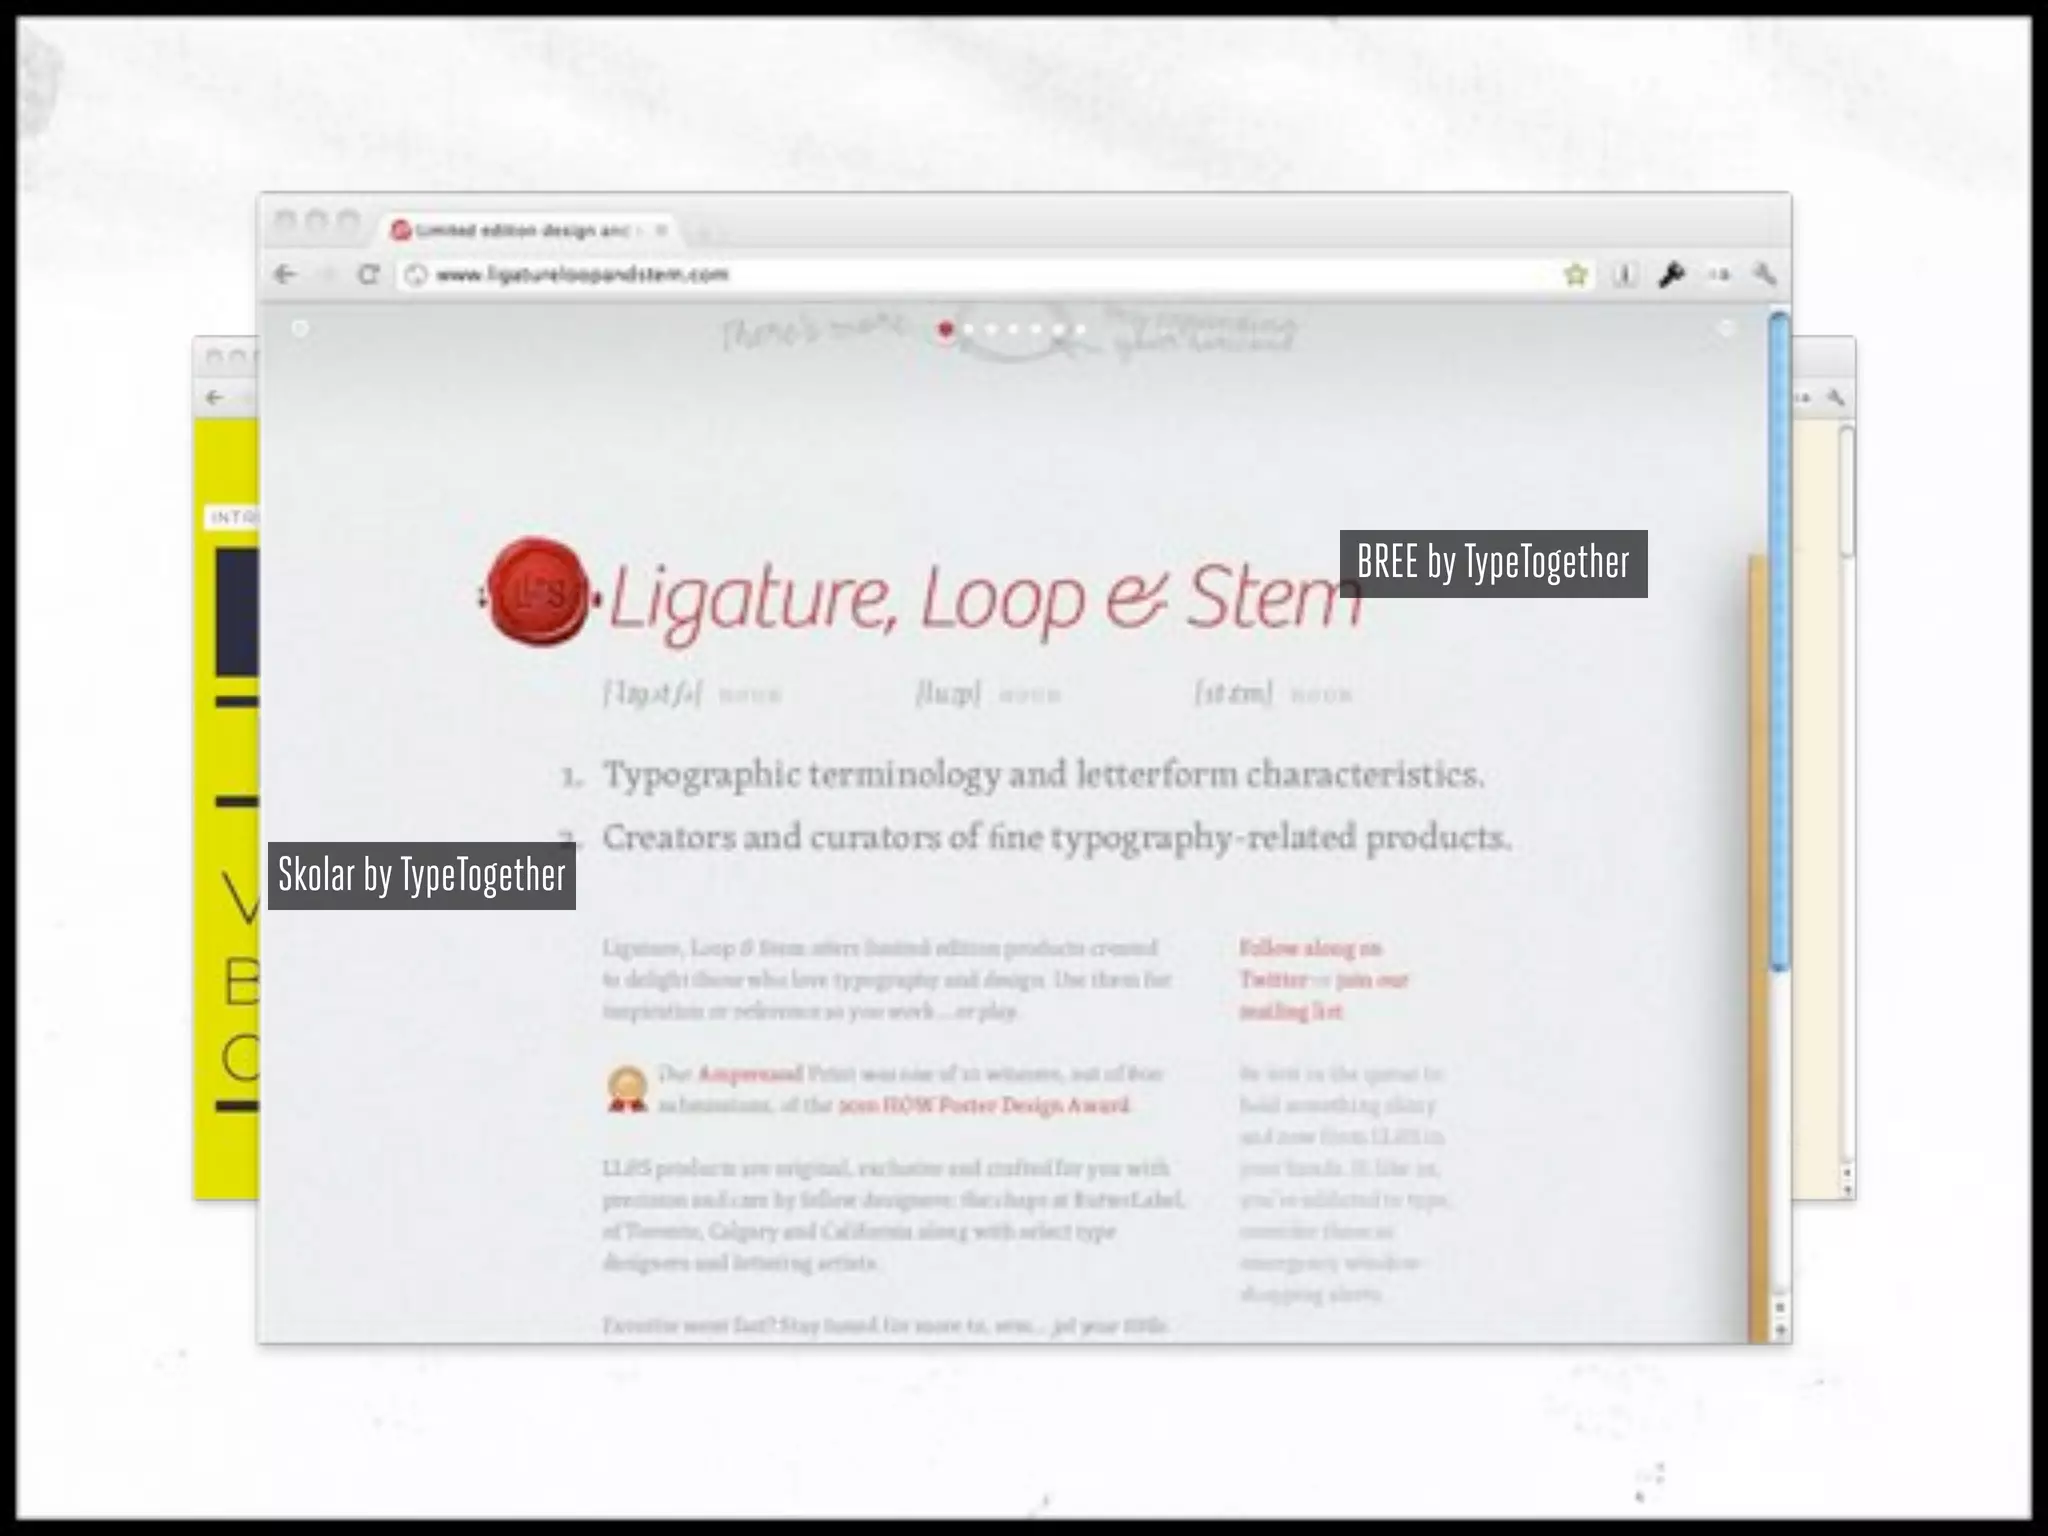Open the red 'Ampersand' link
Image resolution: width=2048 pixels, height=1536 pixels.
point(750,1074)
